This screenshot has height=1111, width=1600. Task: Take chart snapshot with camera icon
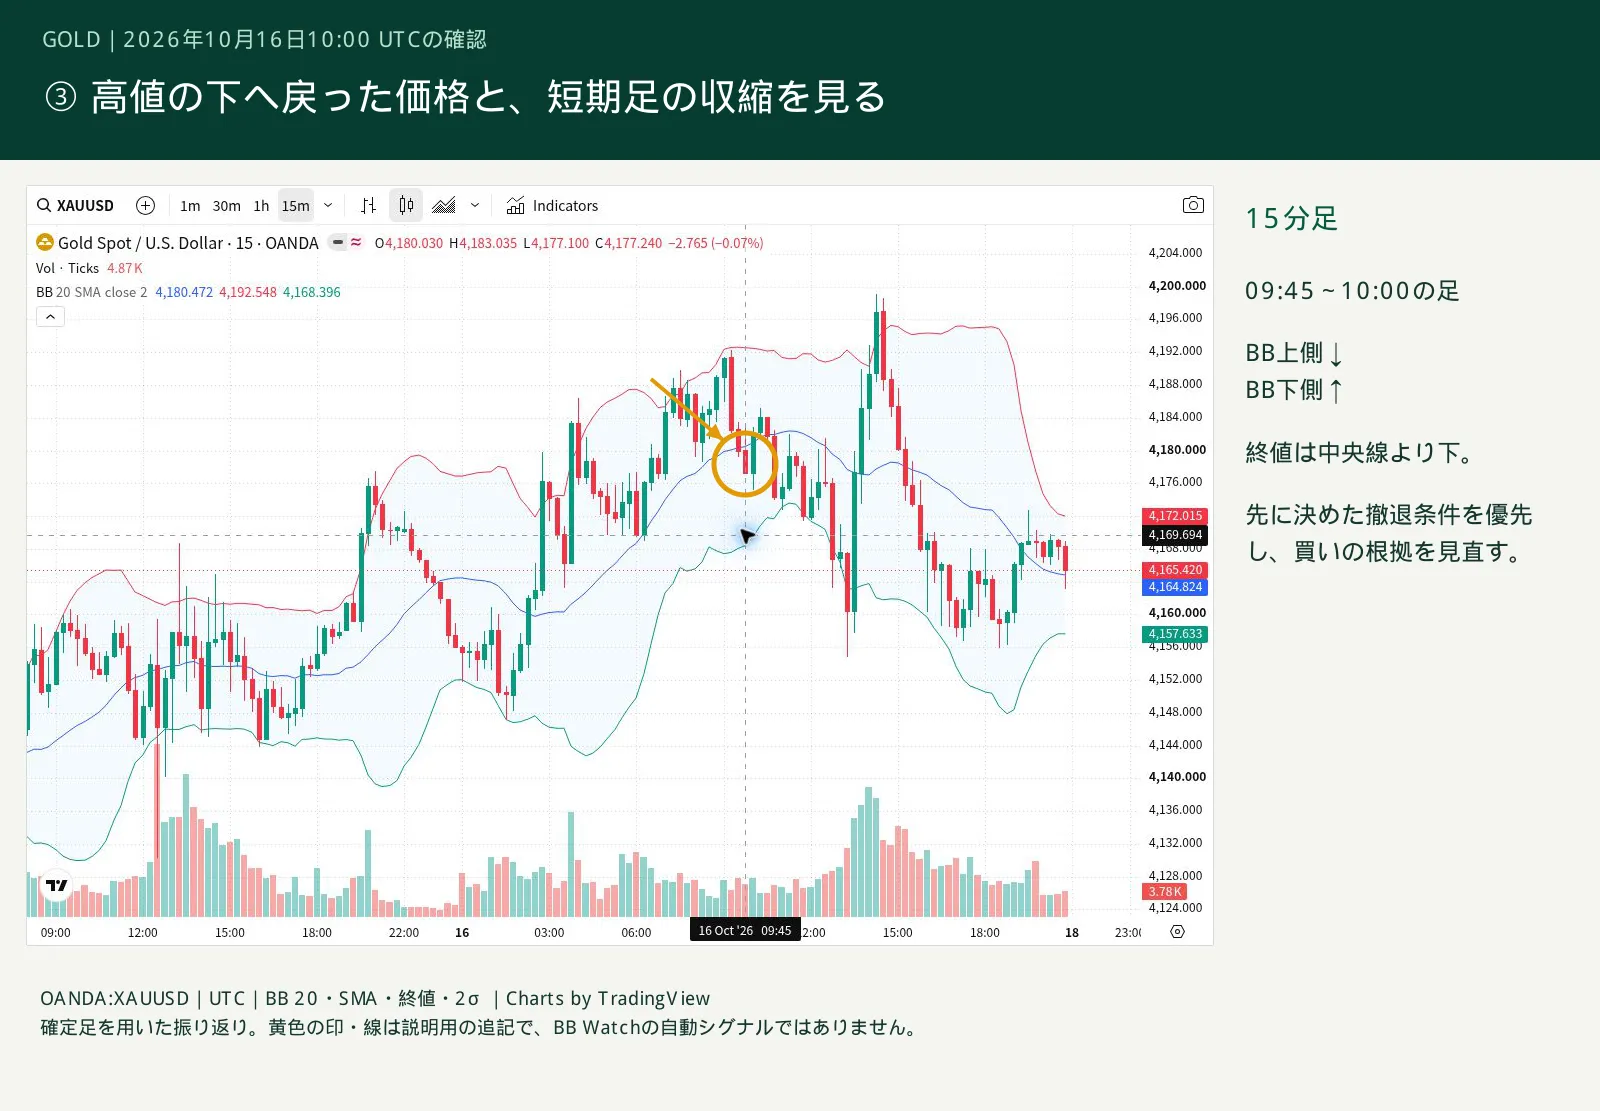pos(1193,205)
